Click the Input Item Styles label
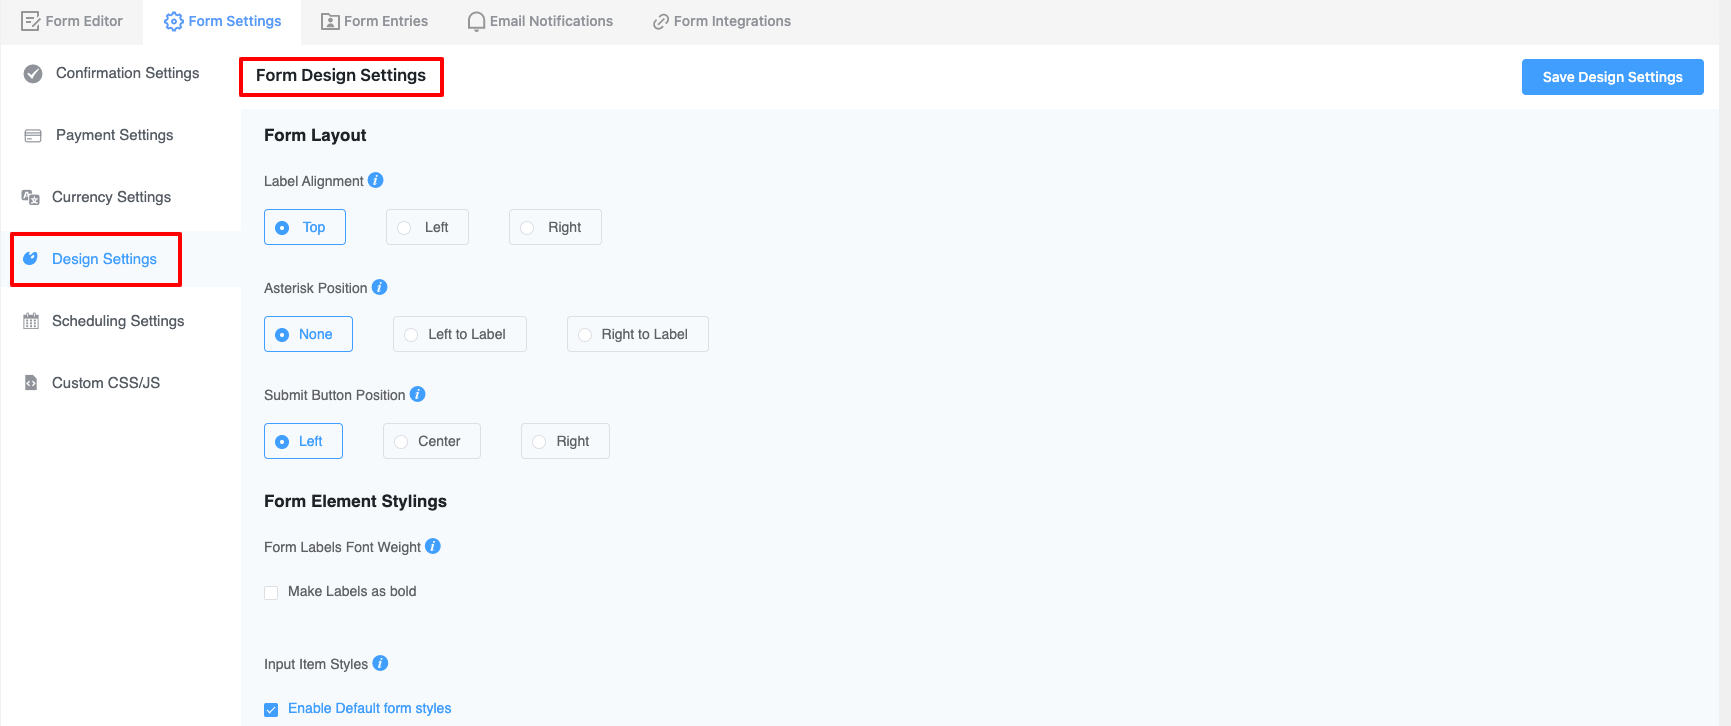 point(316,664)
